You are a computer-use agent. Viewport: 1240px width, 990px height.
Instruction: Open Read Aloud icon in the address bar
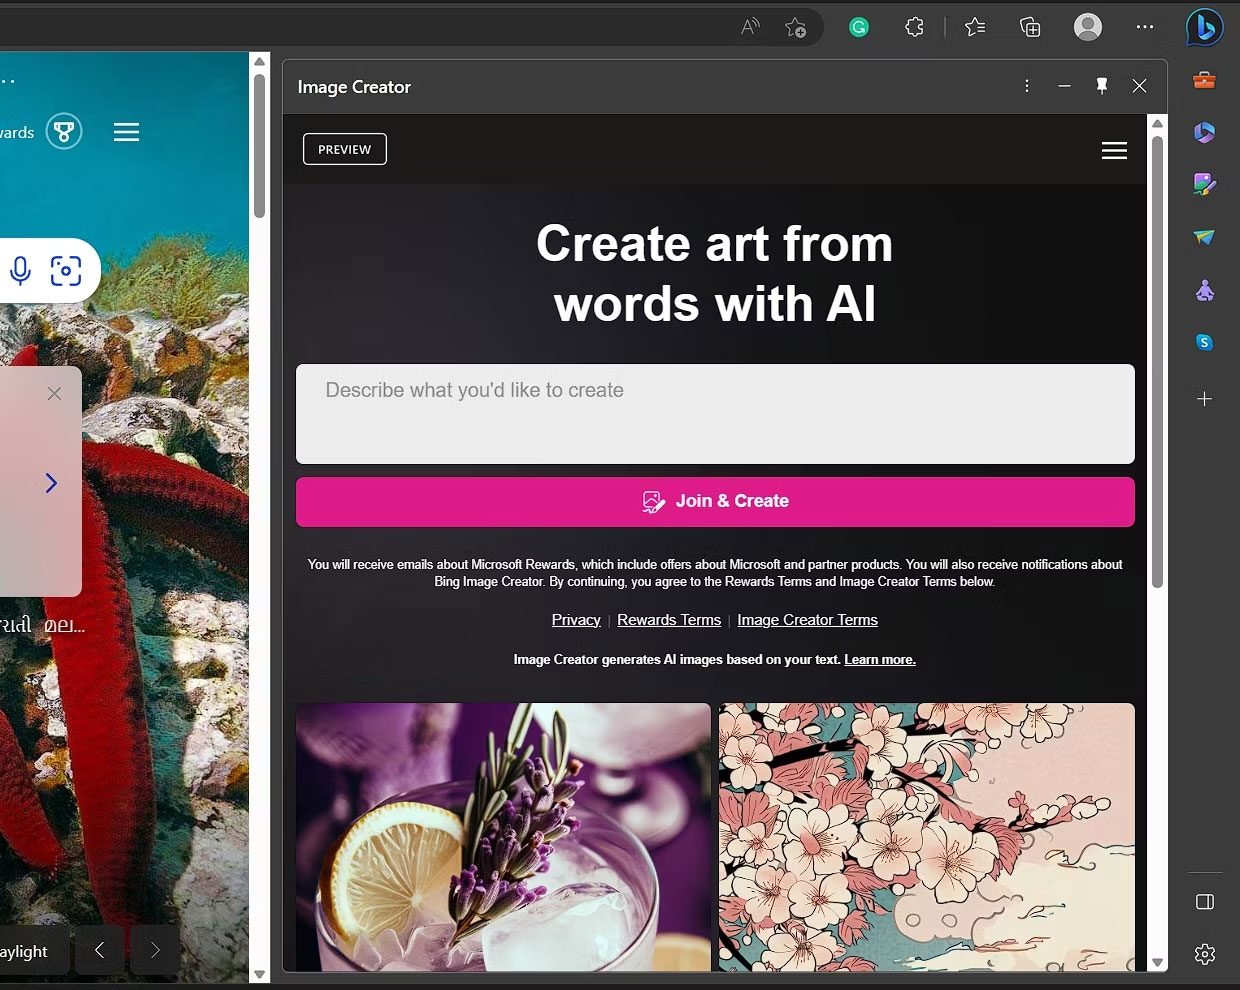coord(750,28)
